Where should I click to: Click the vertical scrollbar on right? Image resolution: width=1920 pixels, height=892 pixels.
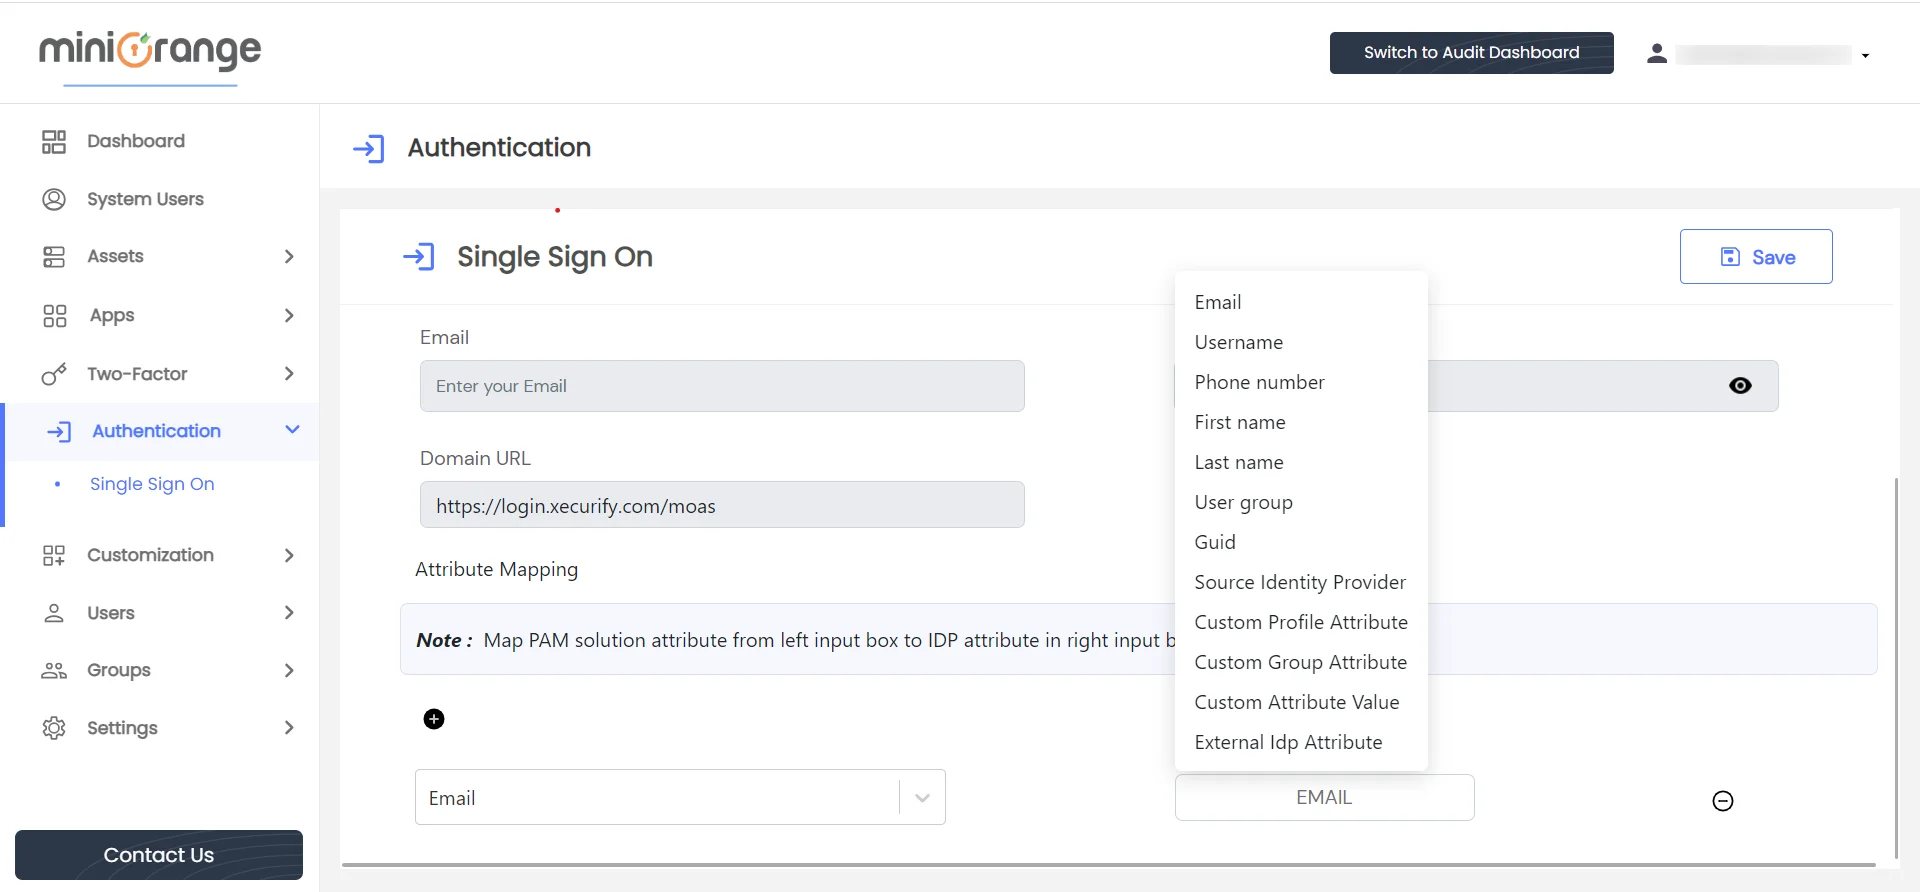[x=1896, y=668]
